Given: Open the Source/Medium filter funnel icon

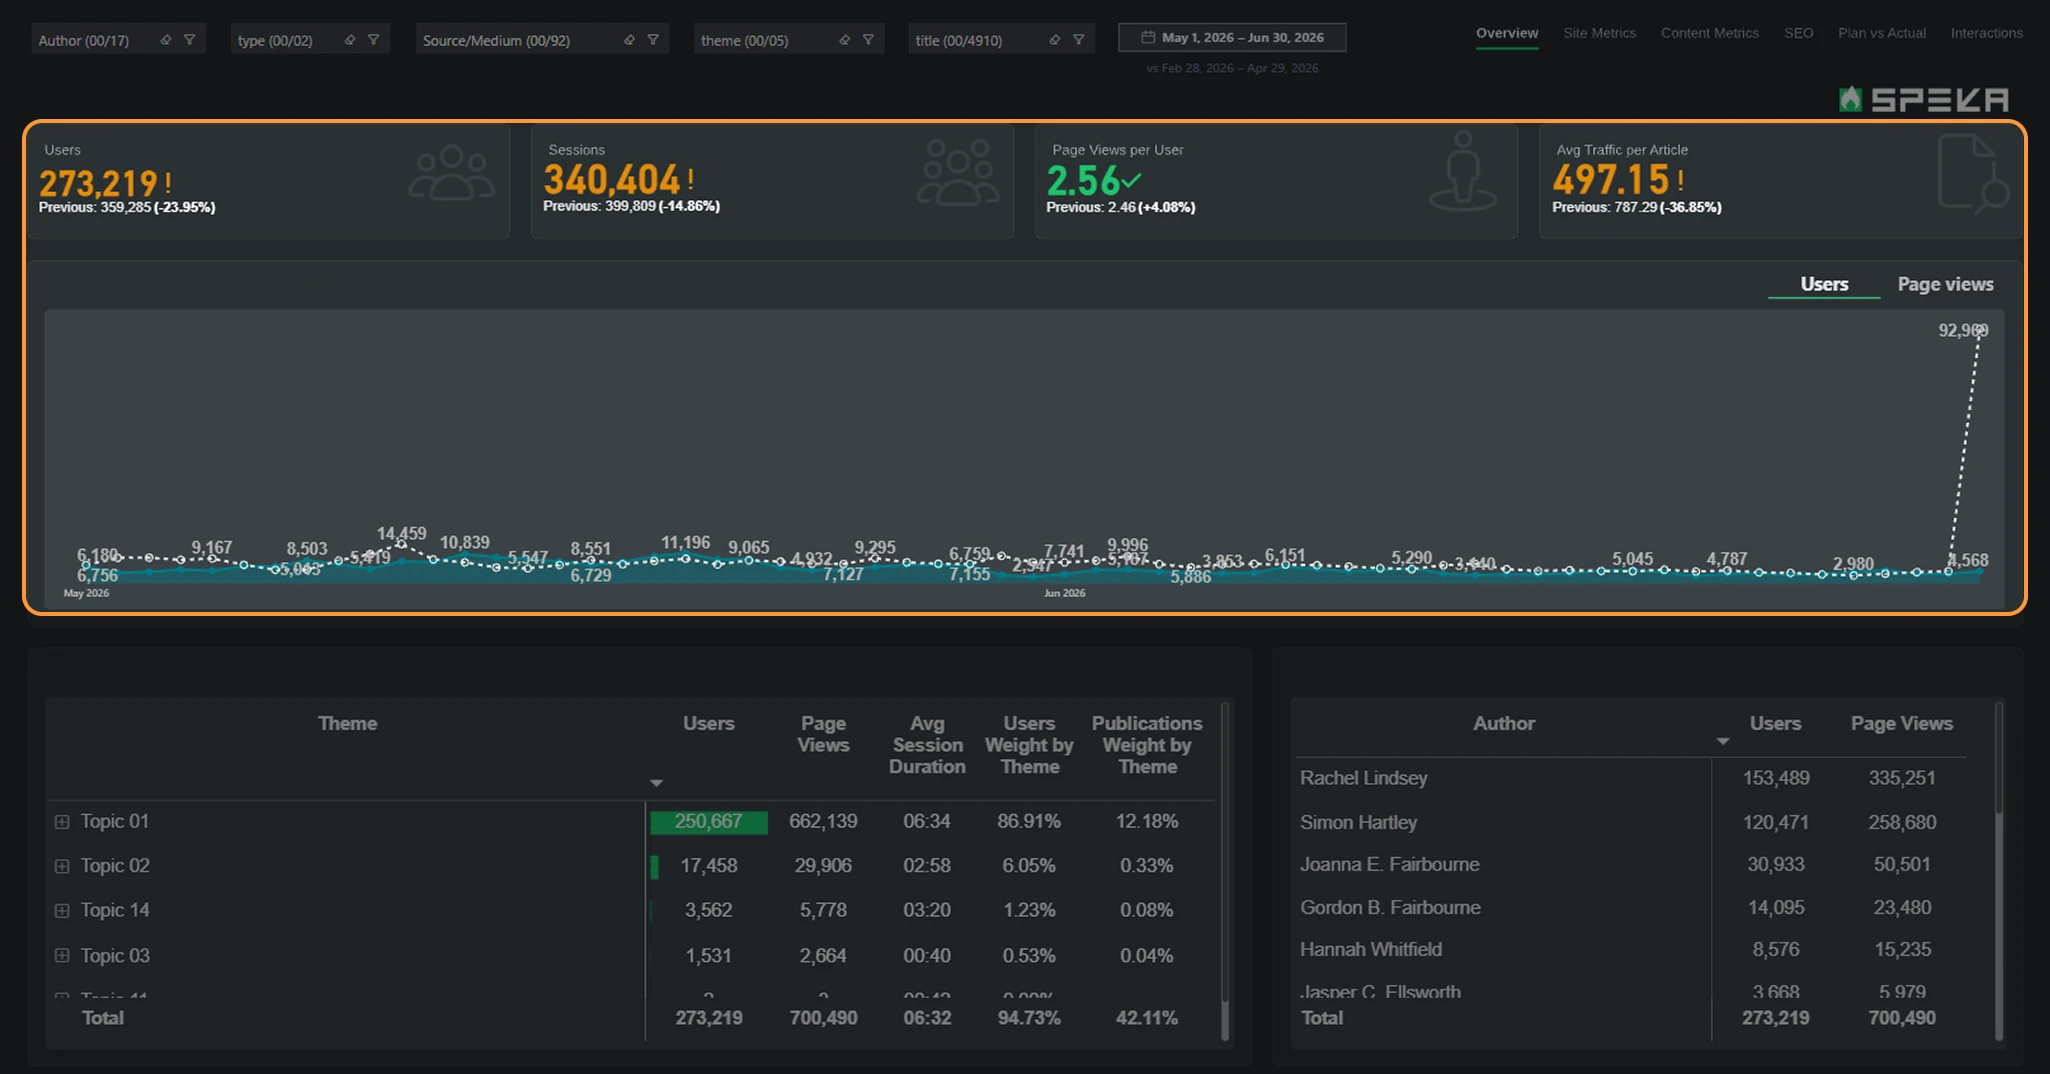Looking at the screenshot, I should [652, 40].
